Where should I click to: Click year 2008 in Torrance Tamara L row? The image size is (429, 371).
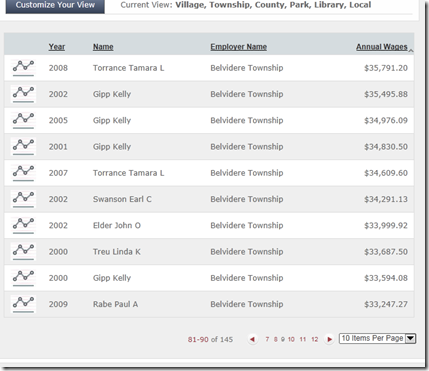[58, 68]
